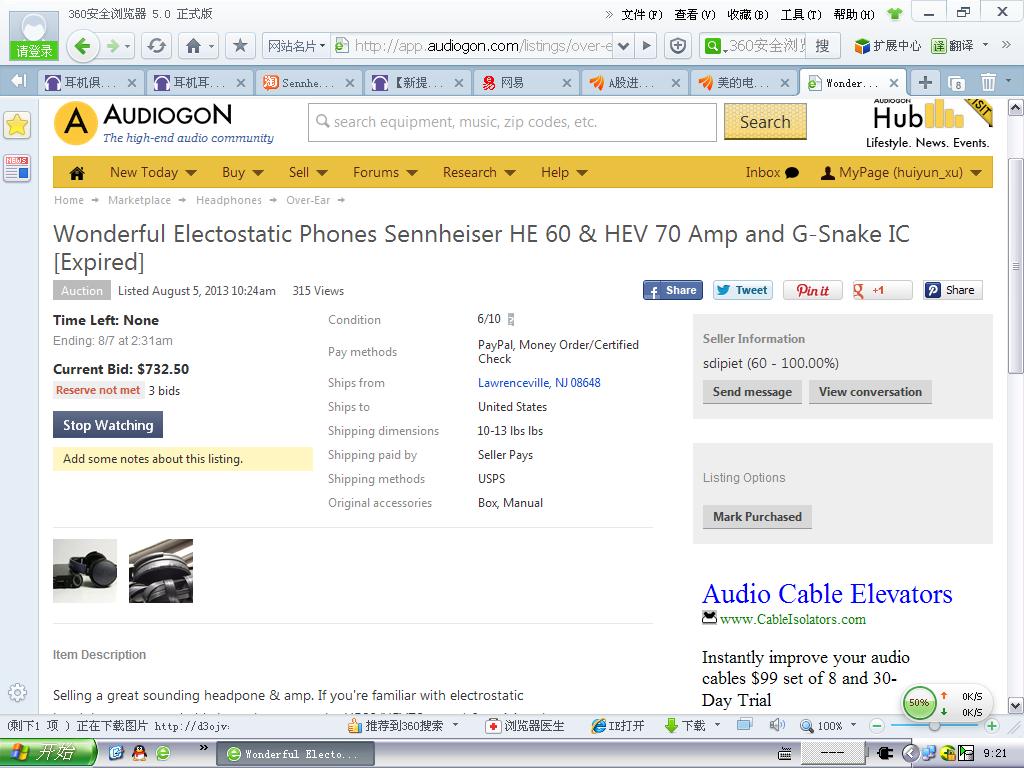Open the first headphone thumbnail image

pos(85,571)
